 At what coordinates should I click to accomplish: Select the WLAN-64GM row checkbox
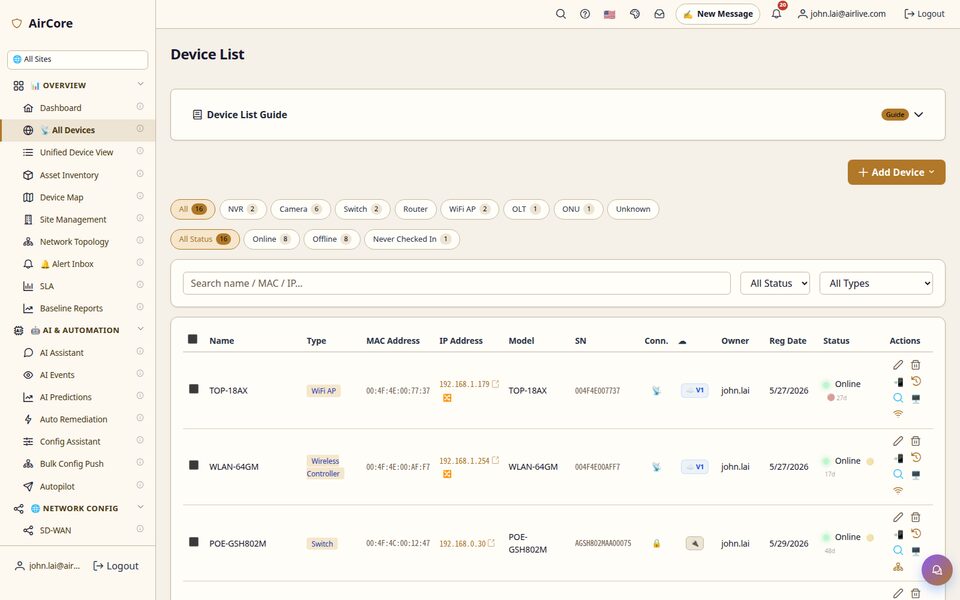tap(193, 465)
